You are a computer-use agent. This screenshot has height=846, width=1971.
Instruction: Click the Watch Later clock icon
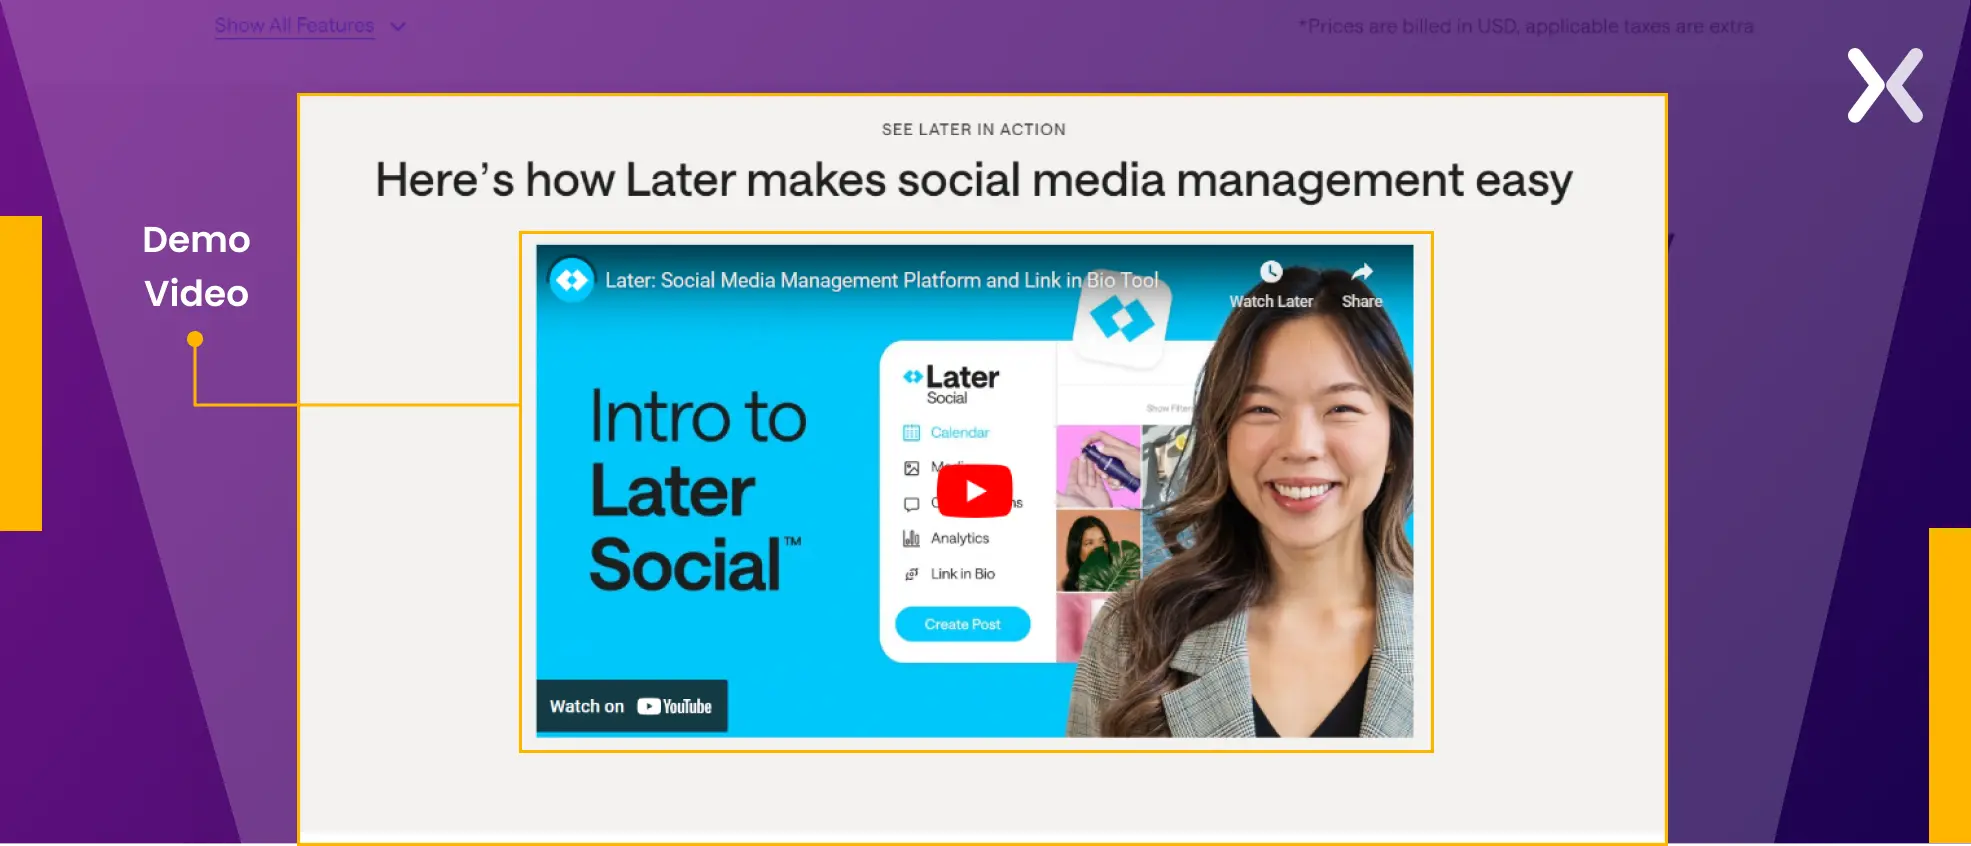(1271, 272)
